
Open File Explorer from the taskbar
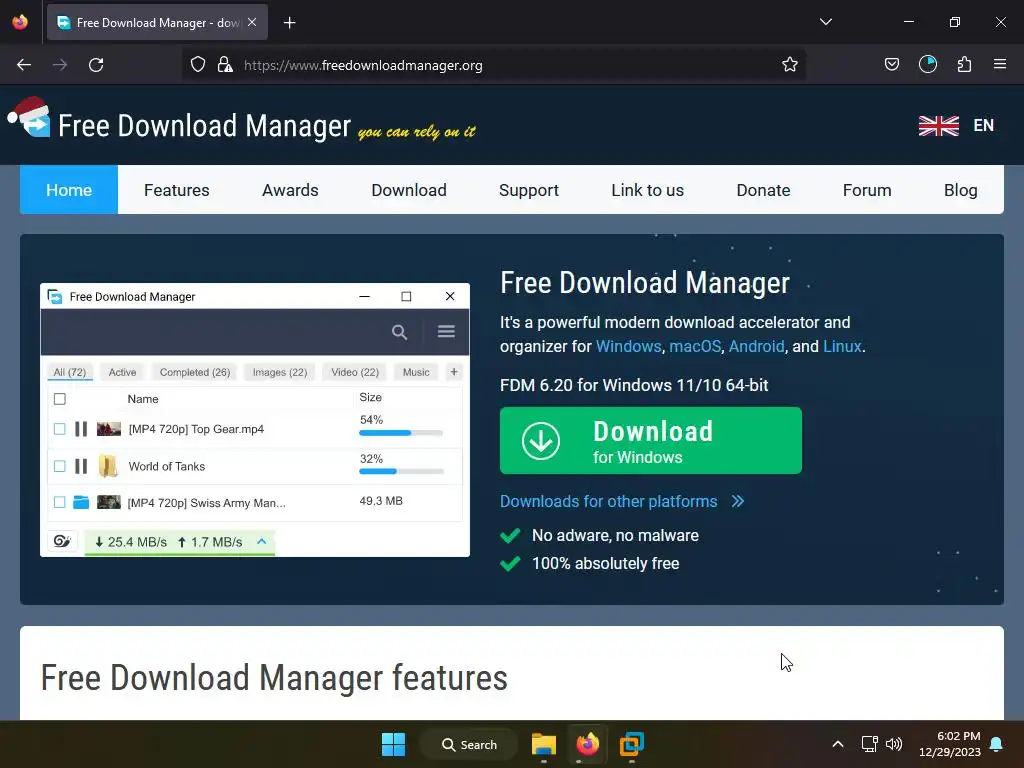[543, 744]
